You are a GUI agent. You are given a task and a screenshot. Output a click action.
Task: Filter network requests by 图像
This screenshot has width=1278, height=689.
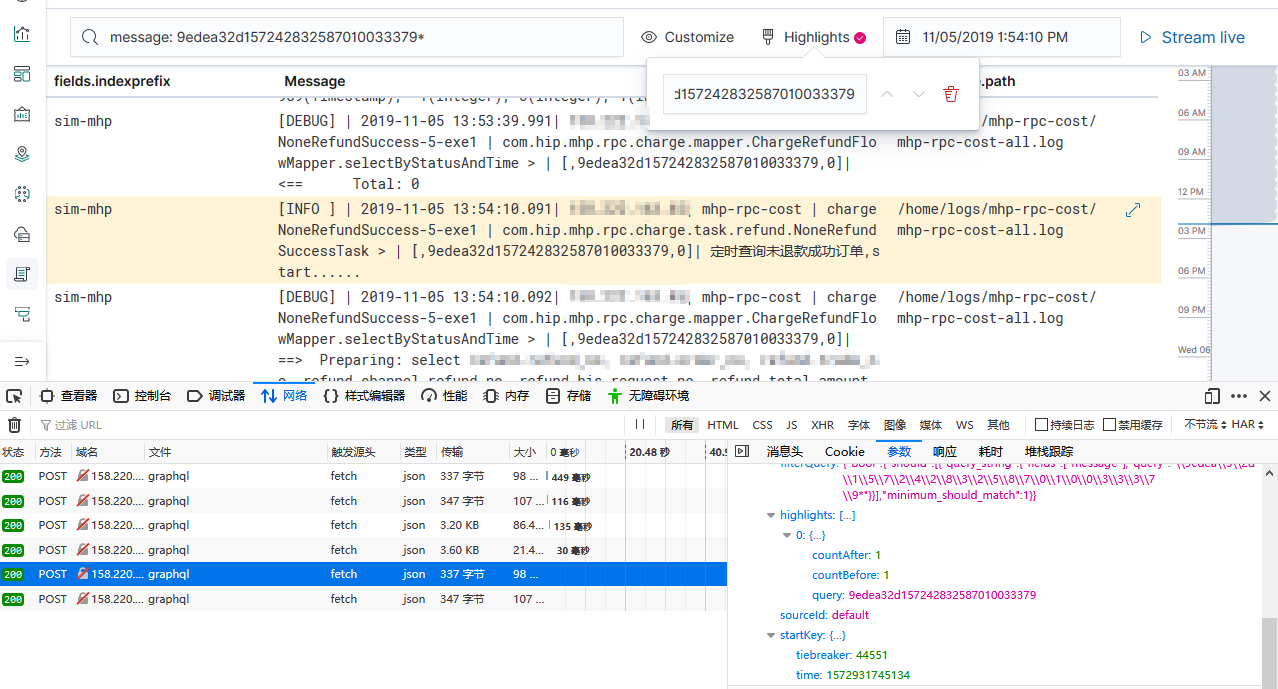tap(895, 425)
